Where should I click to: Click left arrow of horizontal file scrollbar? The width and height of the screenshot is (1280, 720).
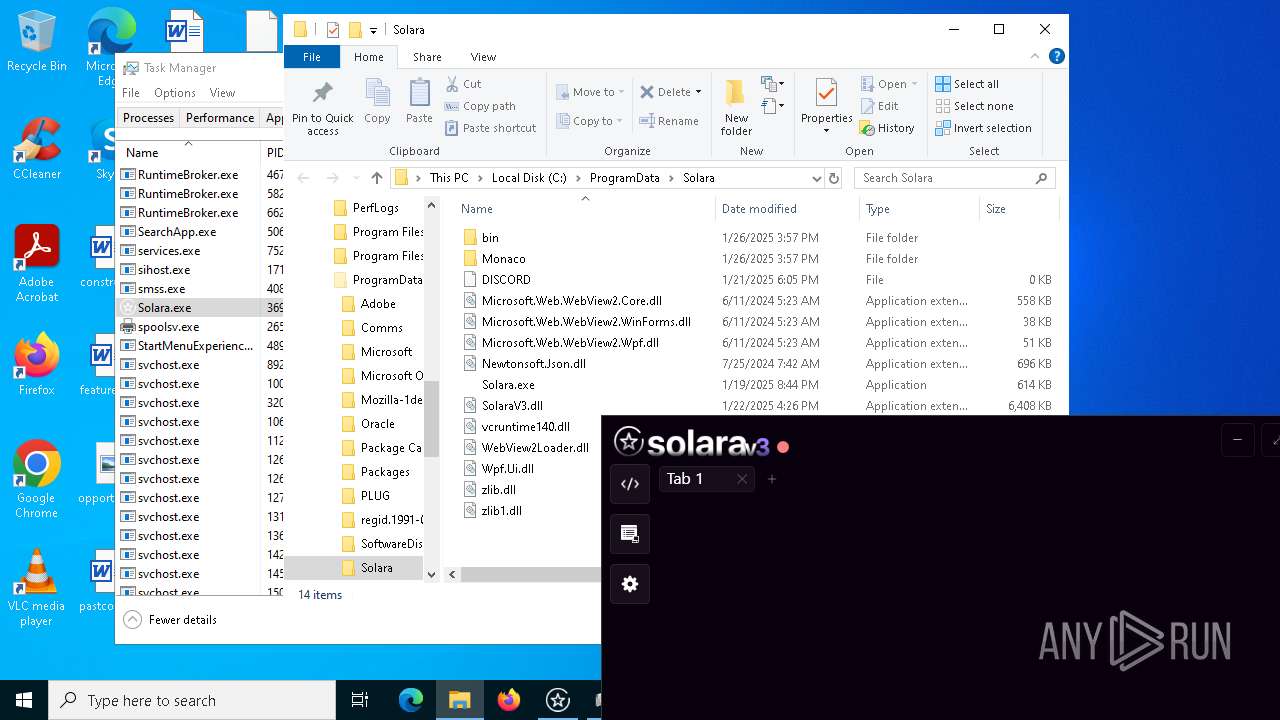click(x=452, y=574)
